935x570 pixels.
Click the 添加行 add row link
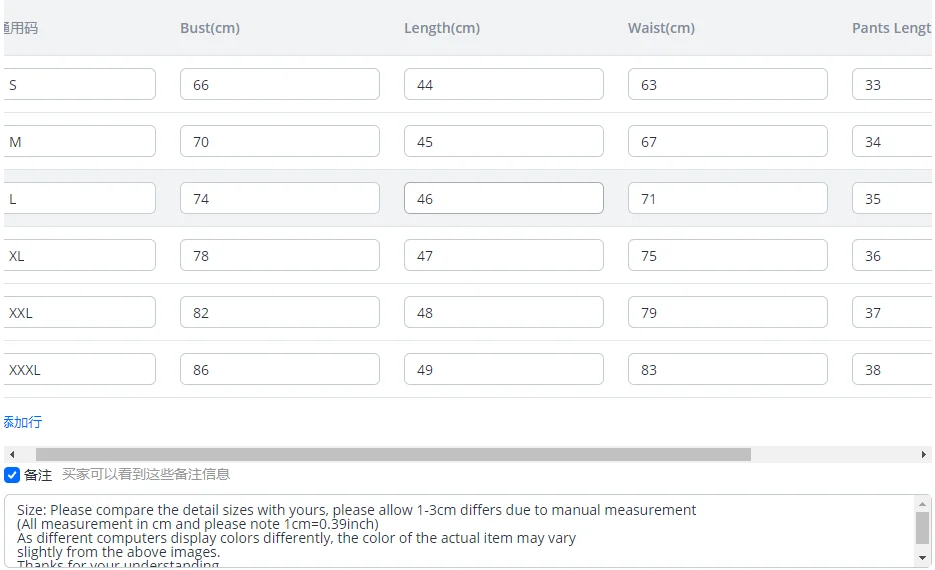[23, 422]
